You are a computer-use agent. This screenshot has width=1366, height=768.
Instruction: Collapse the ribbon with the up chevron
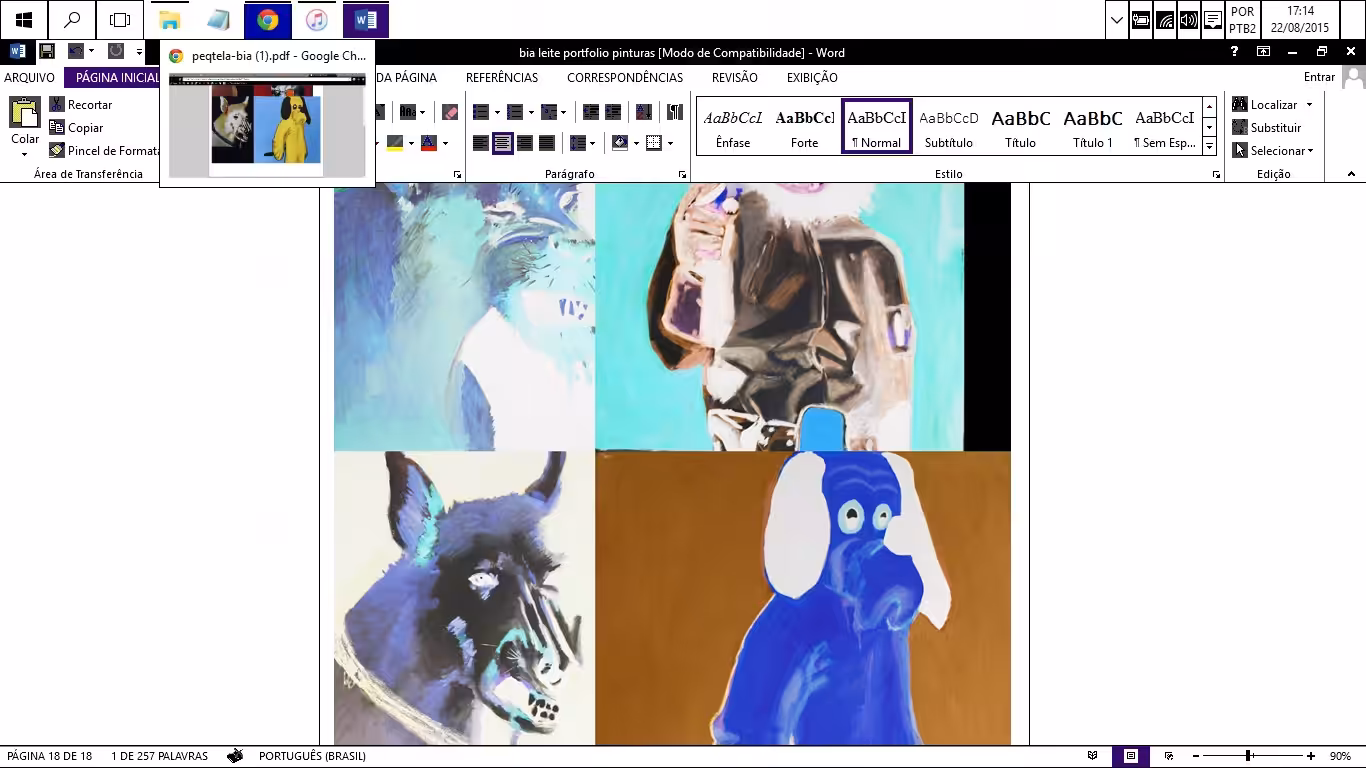(x=1351, y=174)
